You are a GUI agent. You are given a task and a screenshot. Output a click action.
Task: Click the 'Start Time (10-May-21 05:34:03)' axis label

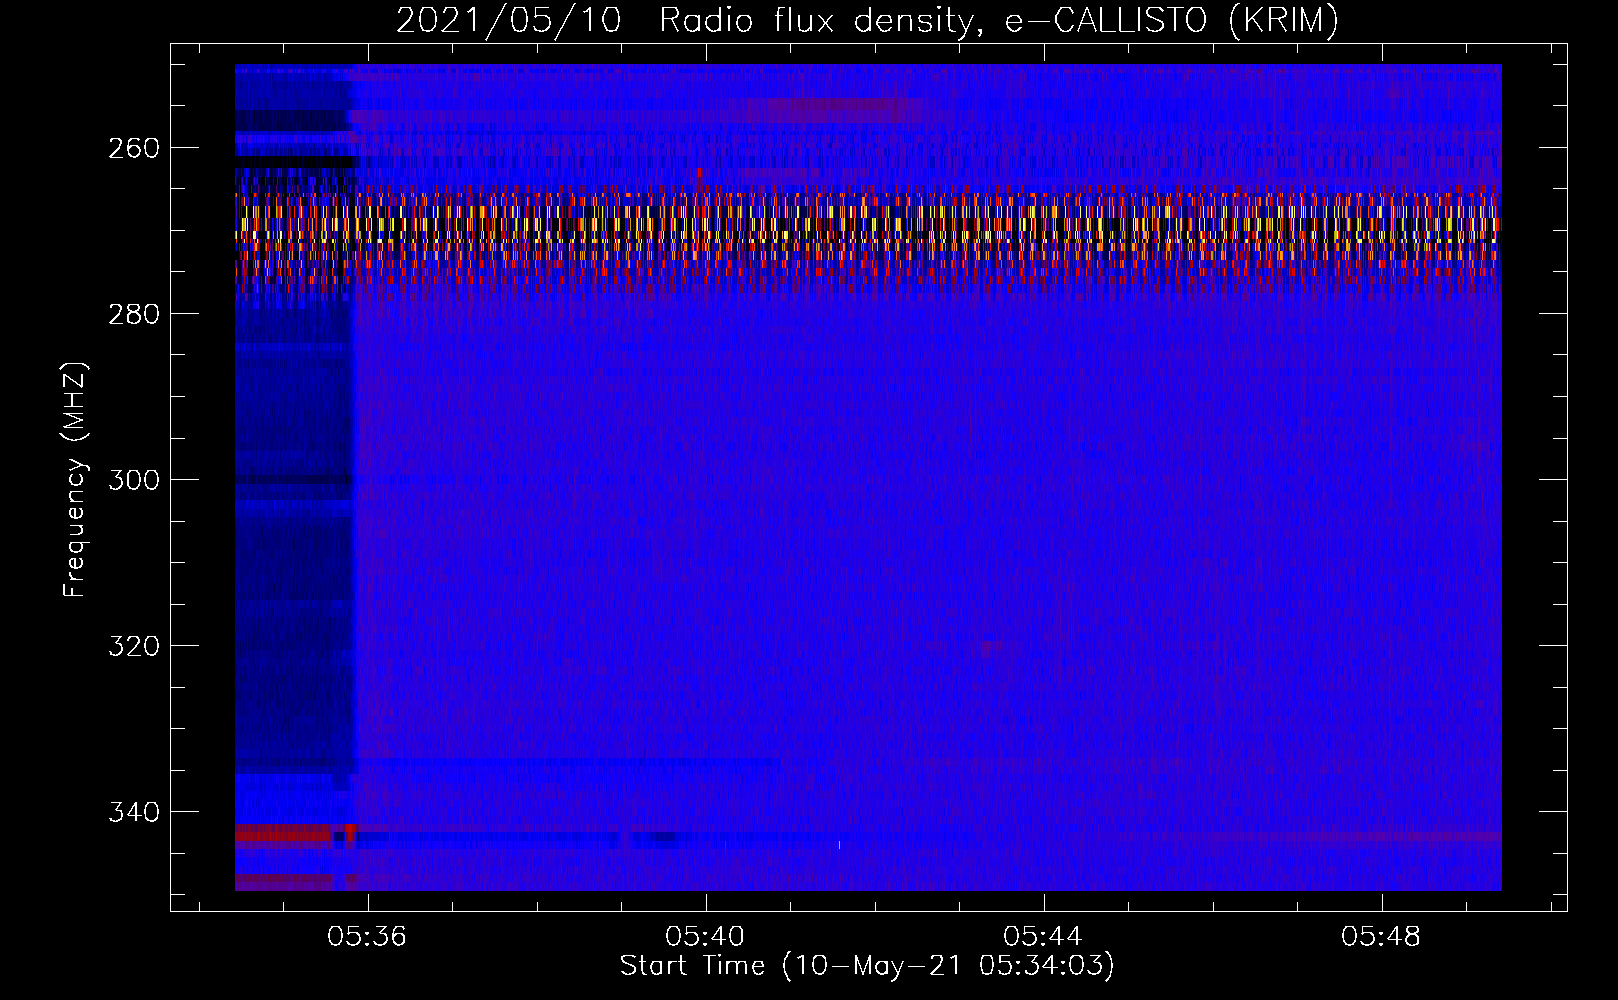point(867,966)
